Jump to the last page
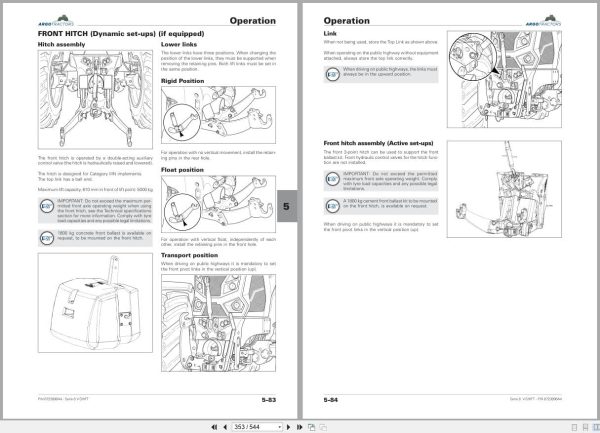The height and width of the screenshot is (433, 600). coord(300,427)
